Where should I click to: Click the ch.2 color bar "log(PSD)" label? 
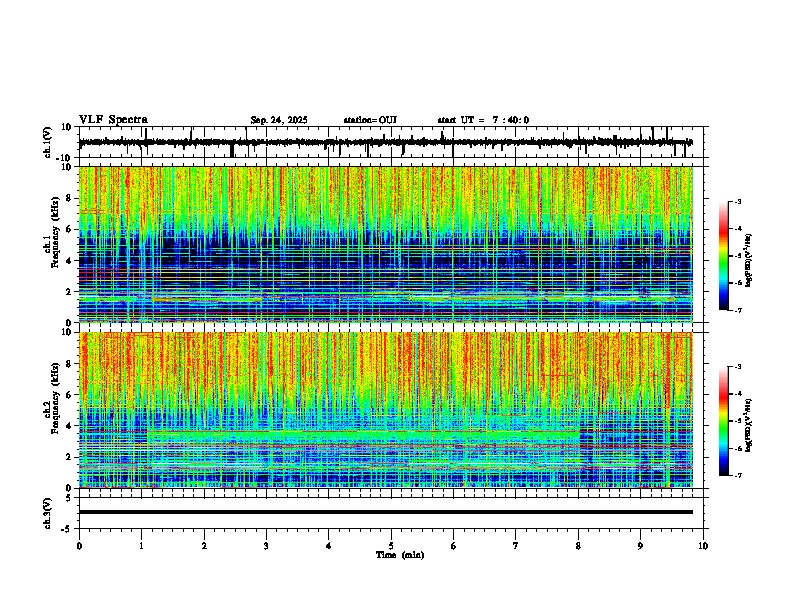click(749, 425)
